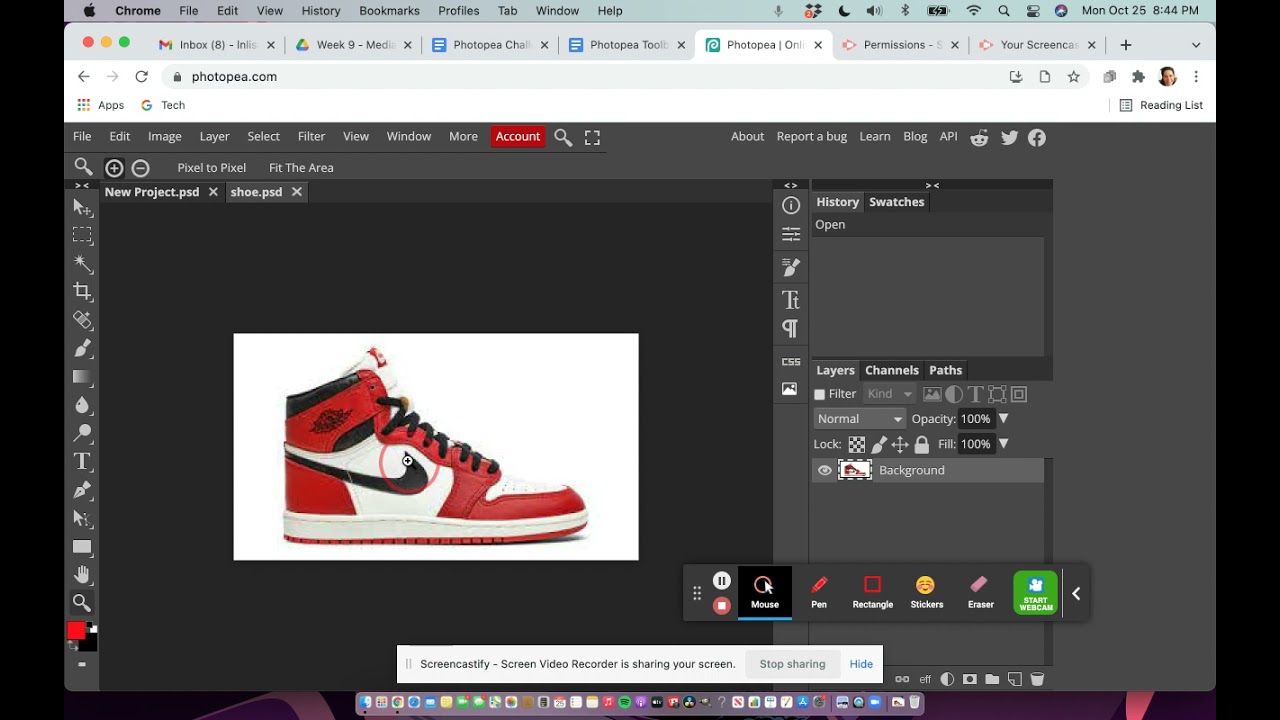Select the Magic Wand tool
1280x720 pixels.
click(x=83, y=264)
